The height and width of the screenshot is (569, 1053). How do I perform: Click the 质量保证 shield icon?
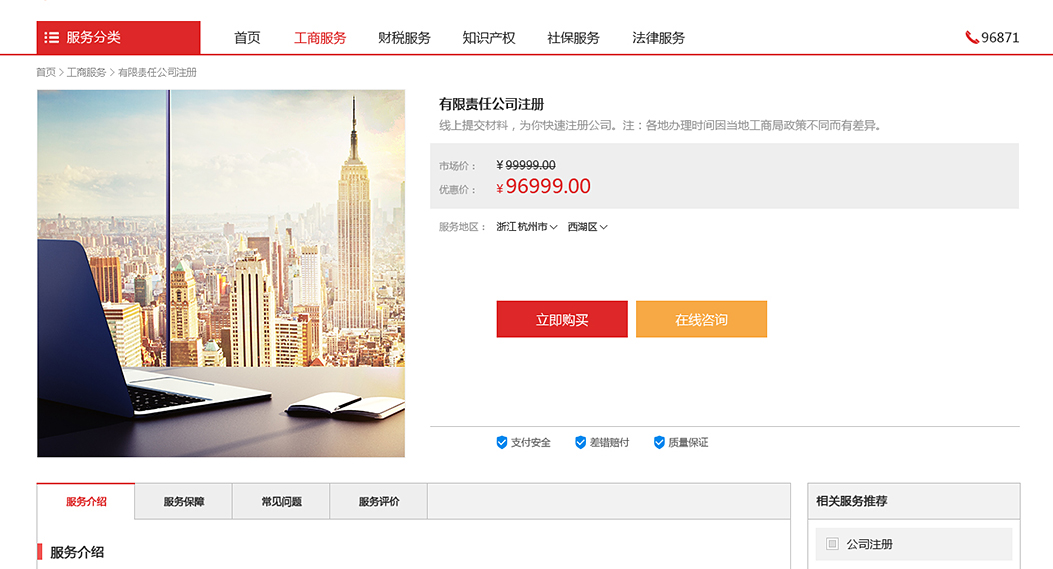tap(659, 442)
